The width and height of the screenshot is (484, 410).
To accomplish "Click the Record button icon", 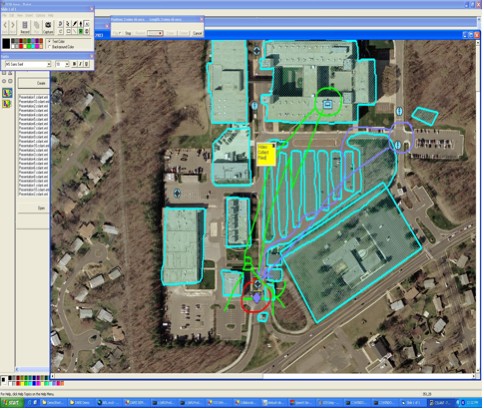I will tap(25, 25).
